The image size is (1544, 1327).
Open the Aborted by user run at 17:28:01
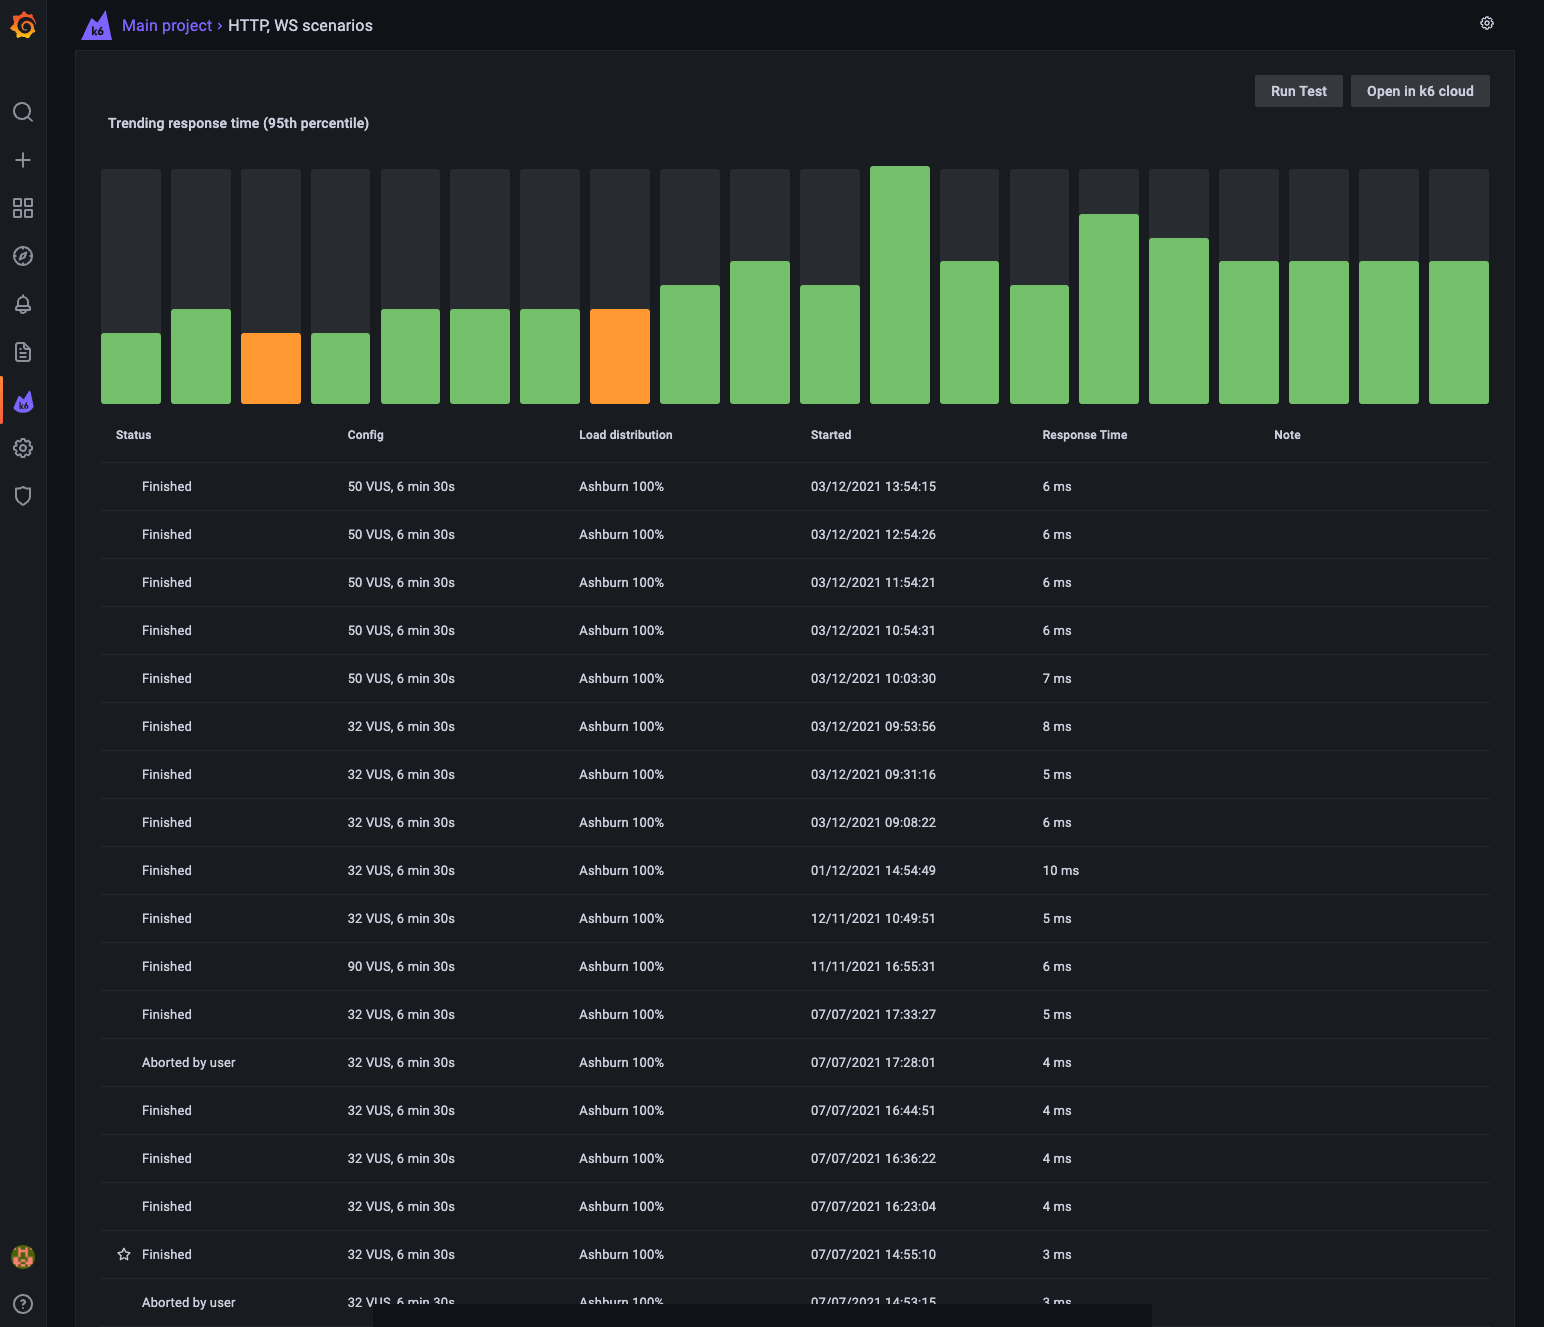pos(795,1063)
